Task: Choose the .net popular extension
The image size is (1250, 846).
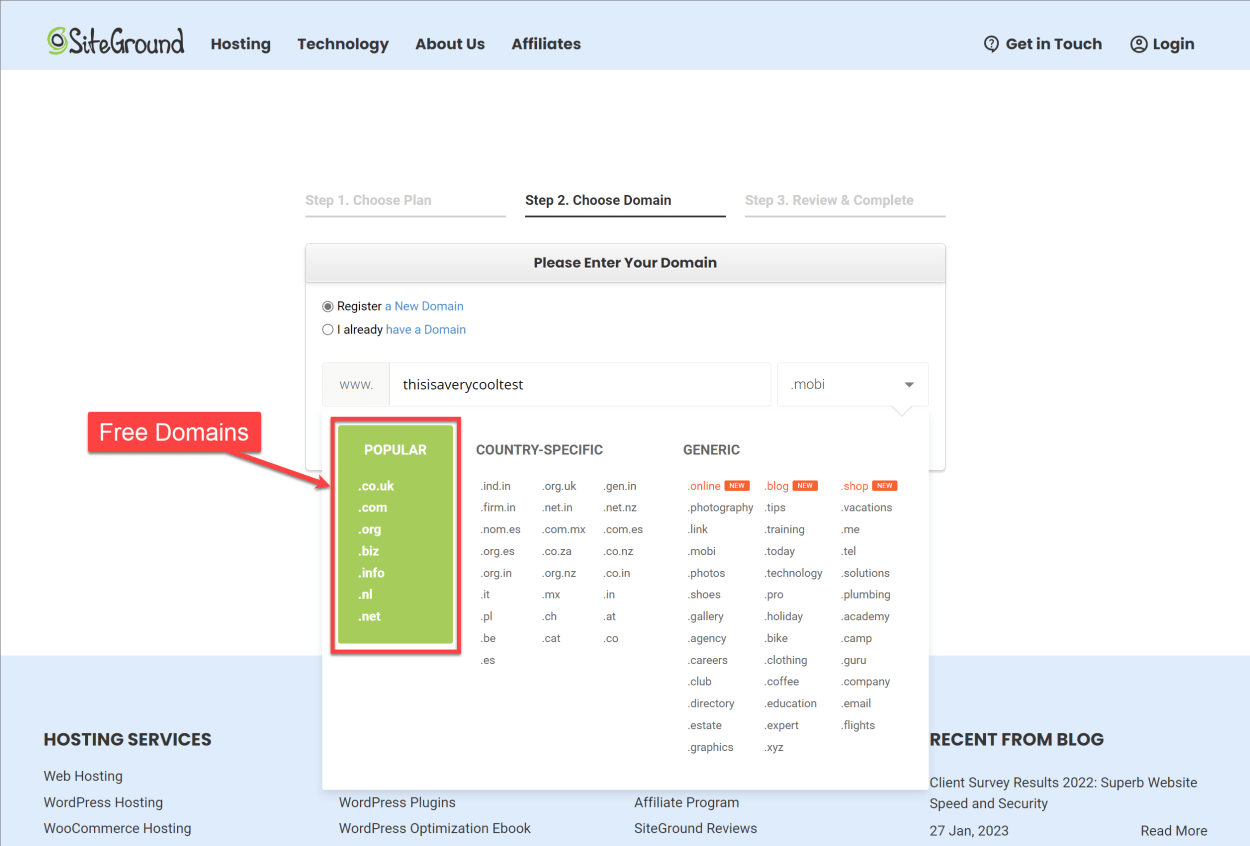Action: click(x=370, y=617)
